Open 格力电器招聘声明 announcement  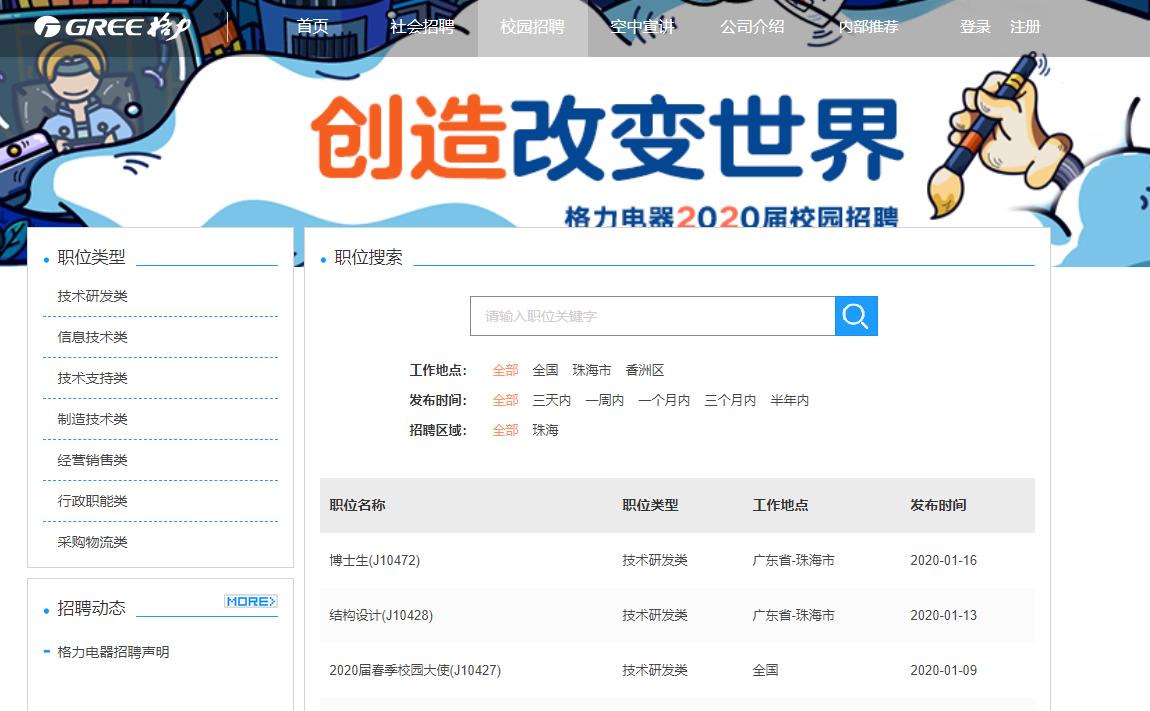tap(113, 652)
